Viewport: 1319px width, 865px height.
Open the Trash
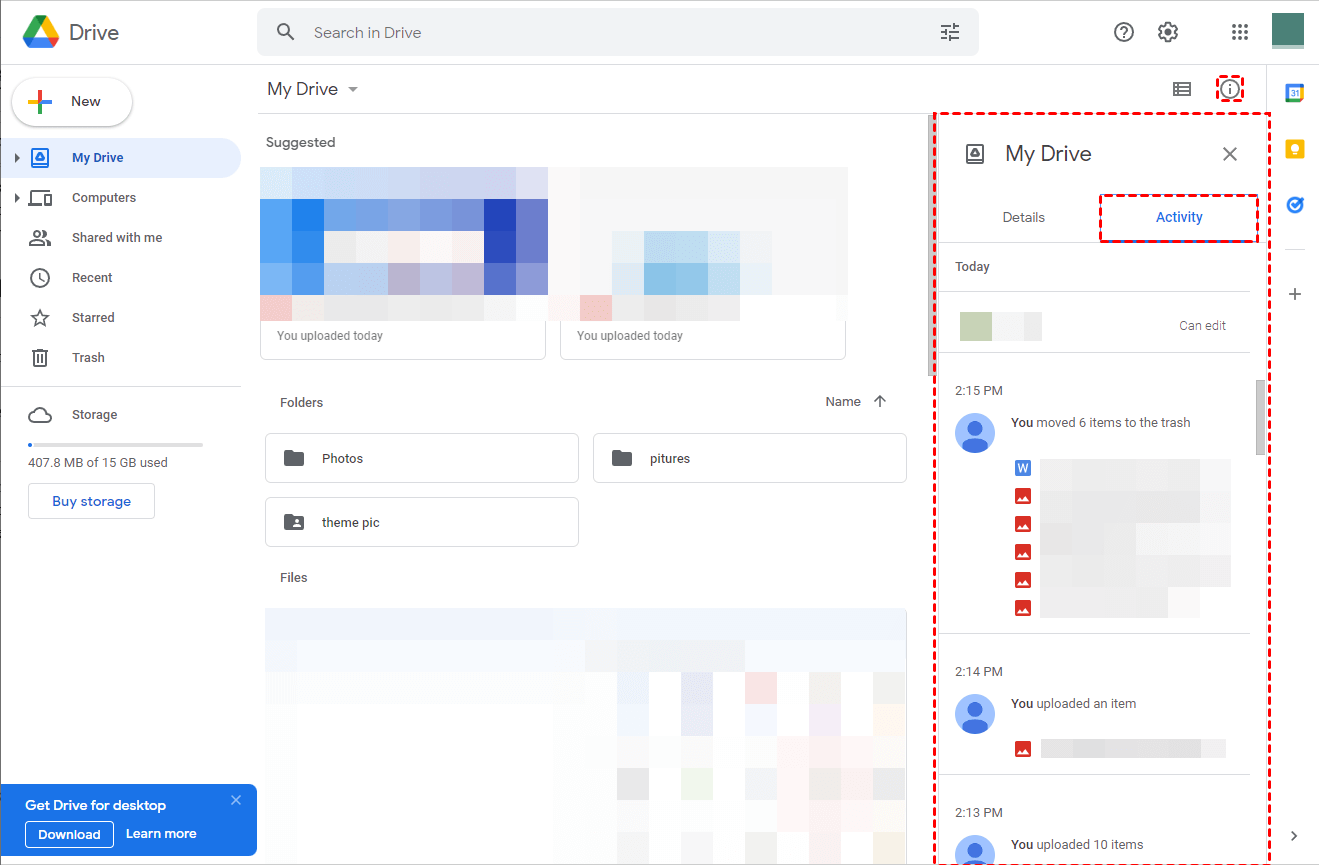[x=121, y=358]
